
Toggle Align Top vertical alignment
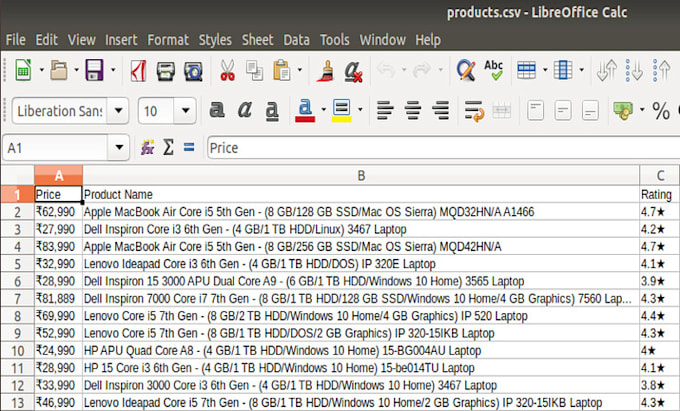coord(536,111)
